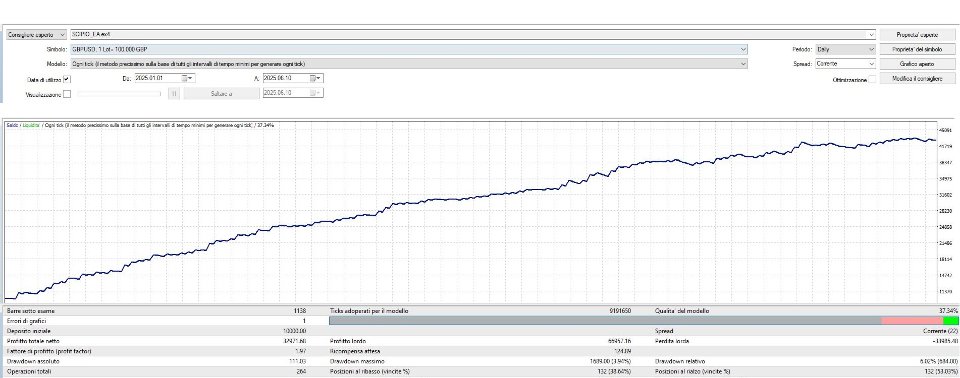Image resolution: width=960 pixels, height=378 pixels.
Task: Click the green segment of model quality bar
Action: click(x=951, y=320)
